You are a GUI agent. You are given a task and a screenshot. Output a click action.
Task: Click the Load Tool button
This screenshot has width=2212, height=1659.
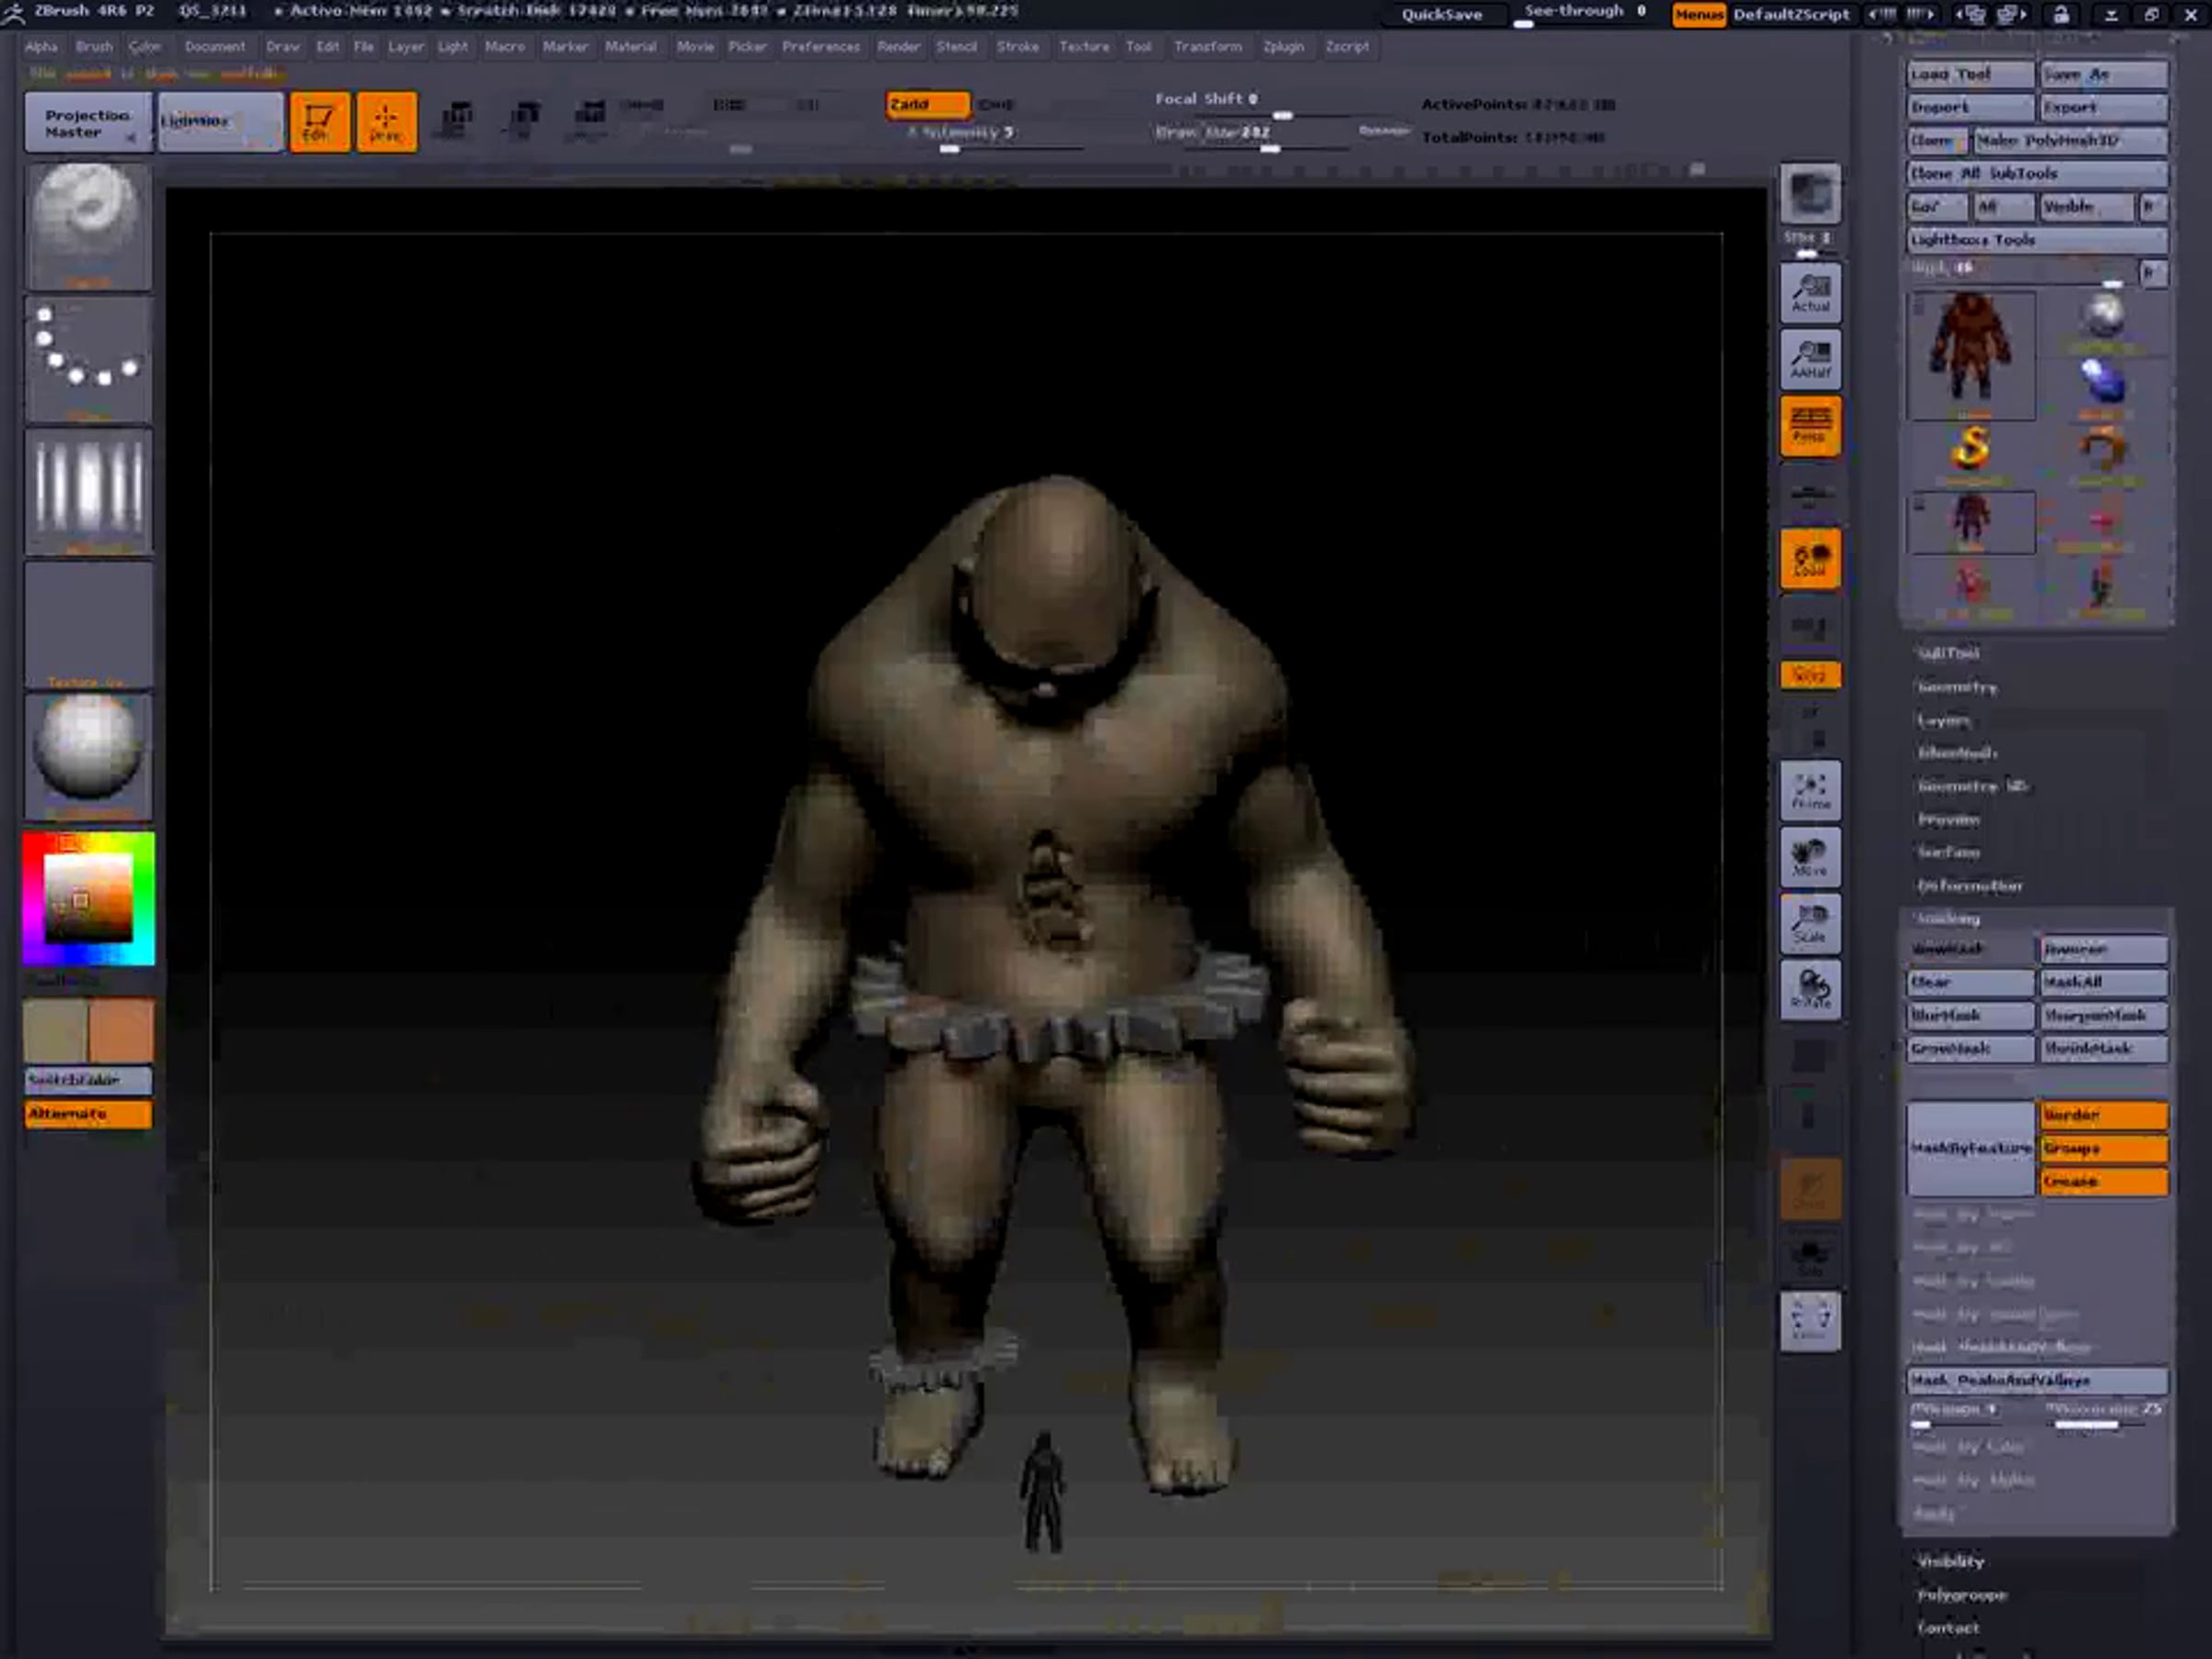[1968, 74]
